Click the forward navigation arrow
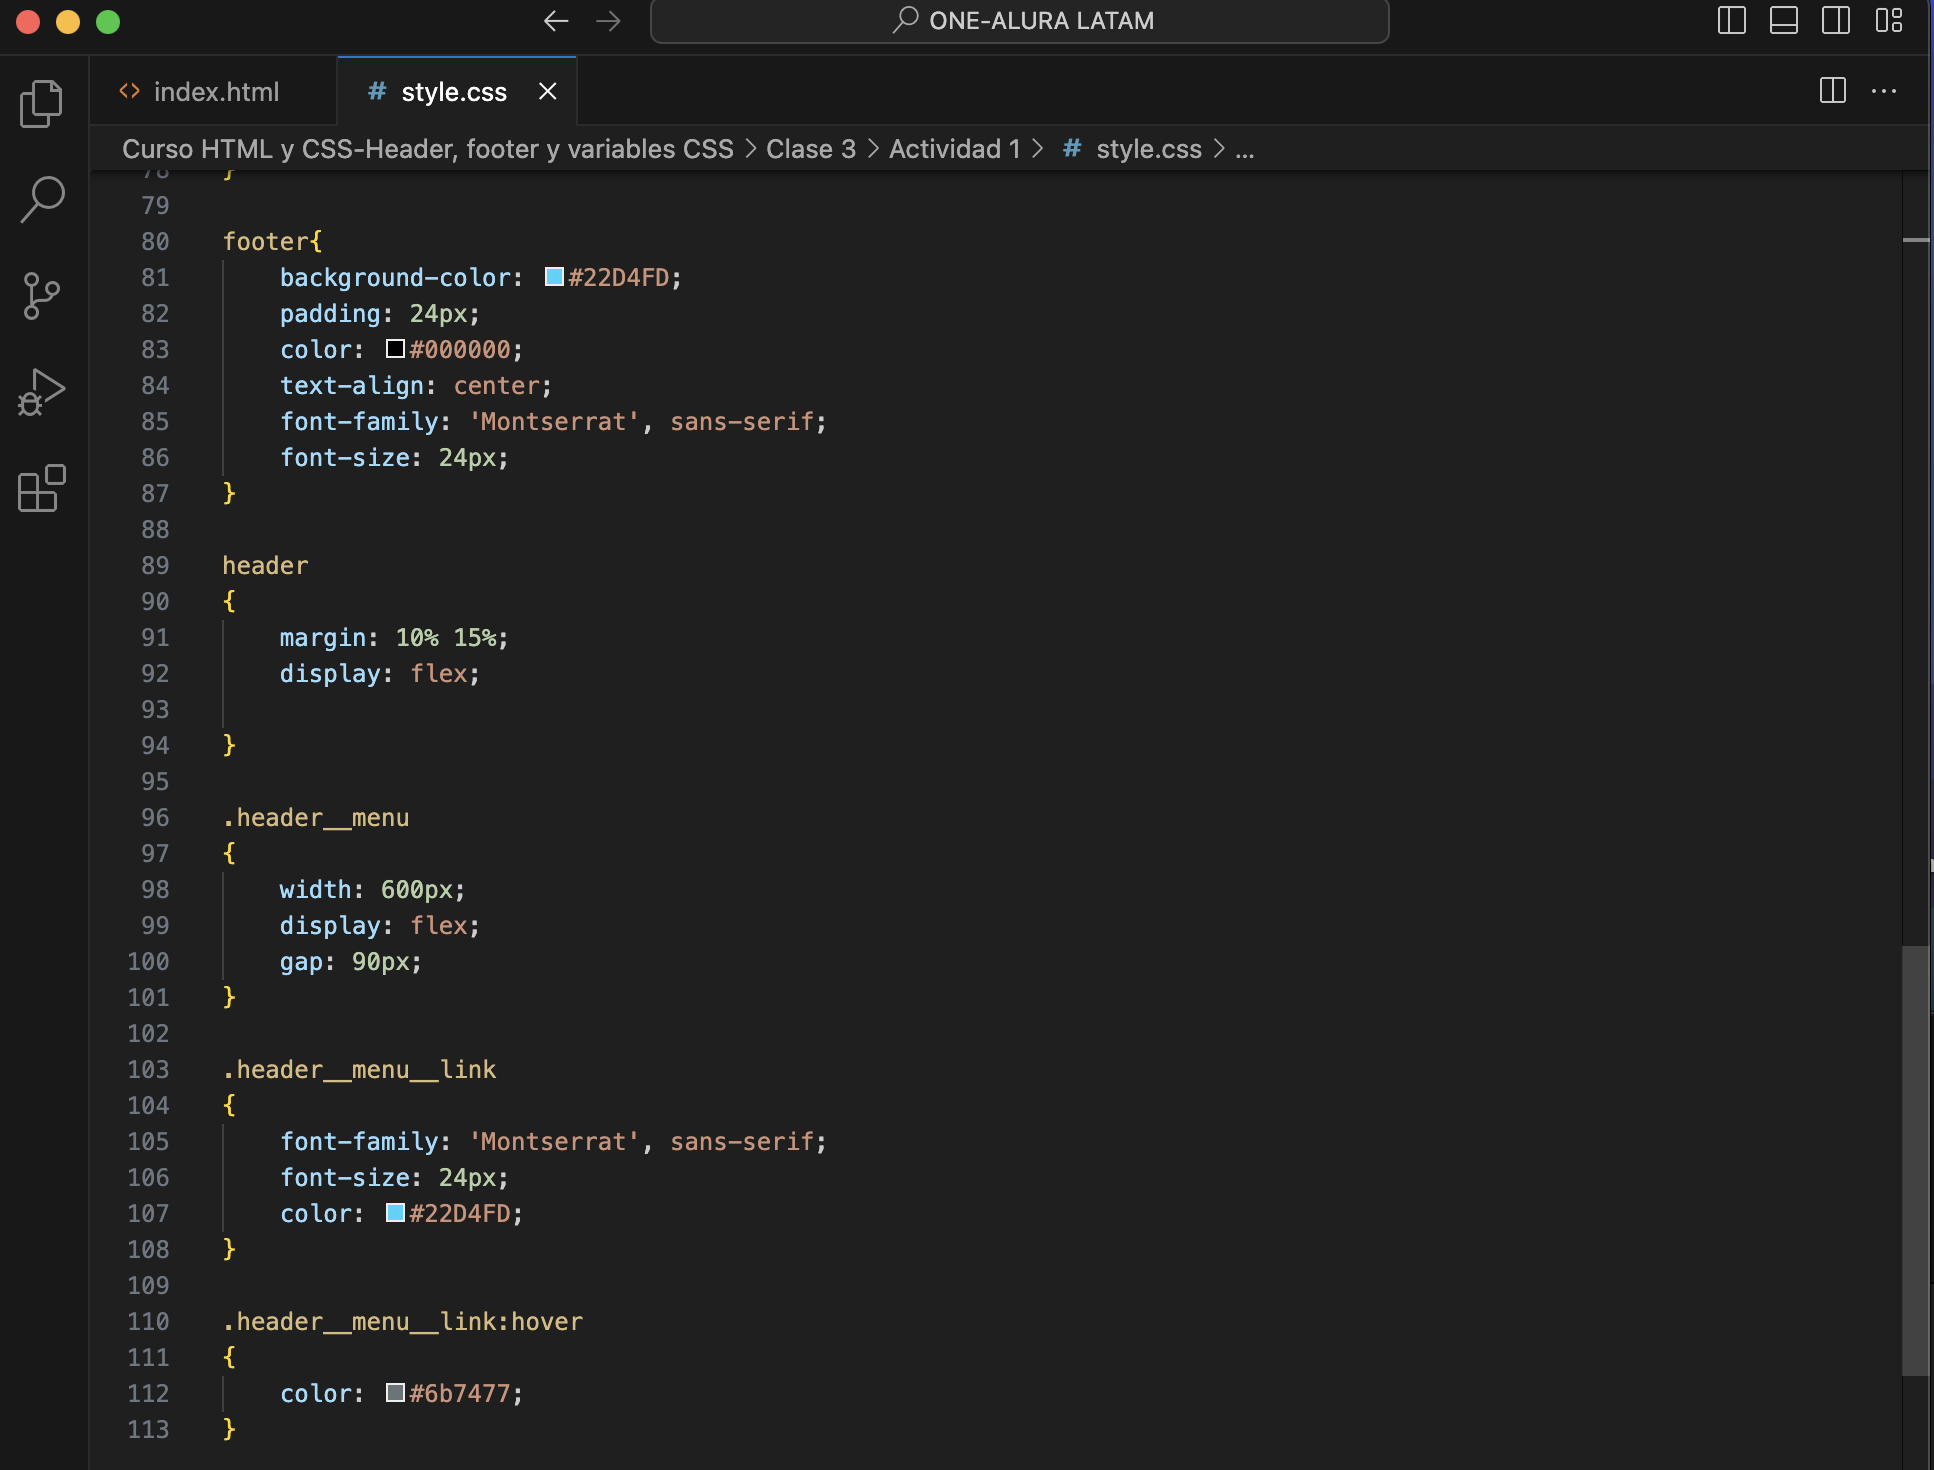The height and width of the screenshot is (1470, 1934). point(610,20)
